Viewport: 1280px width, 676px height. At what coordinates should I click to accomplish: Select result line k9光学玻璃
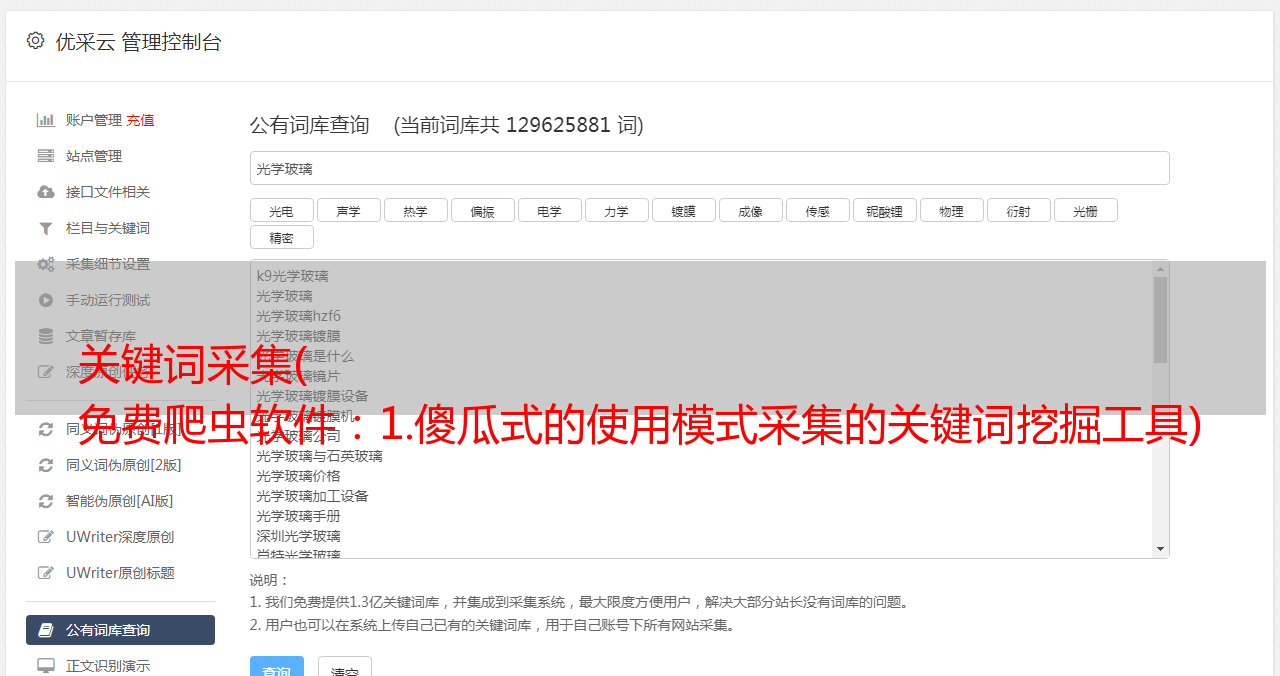click(x=292, y=276)
